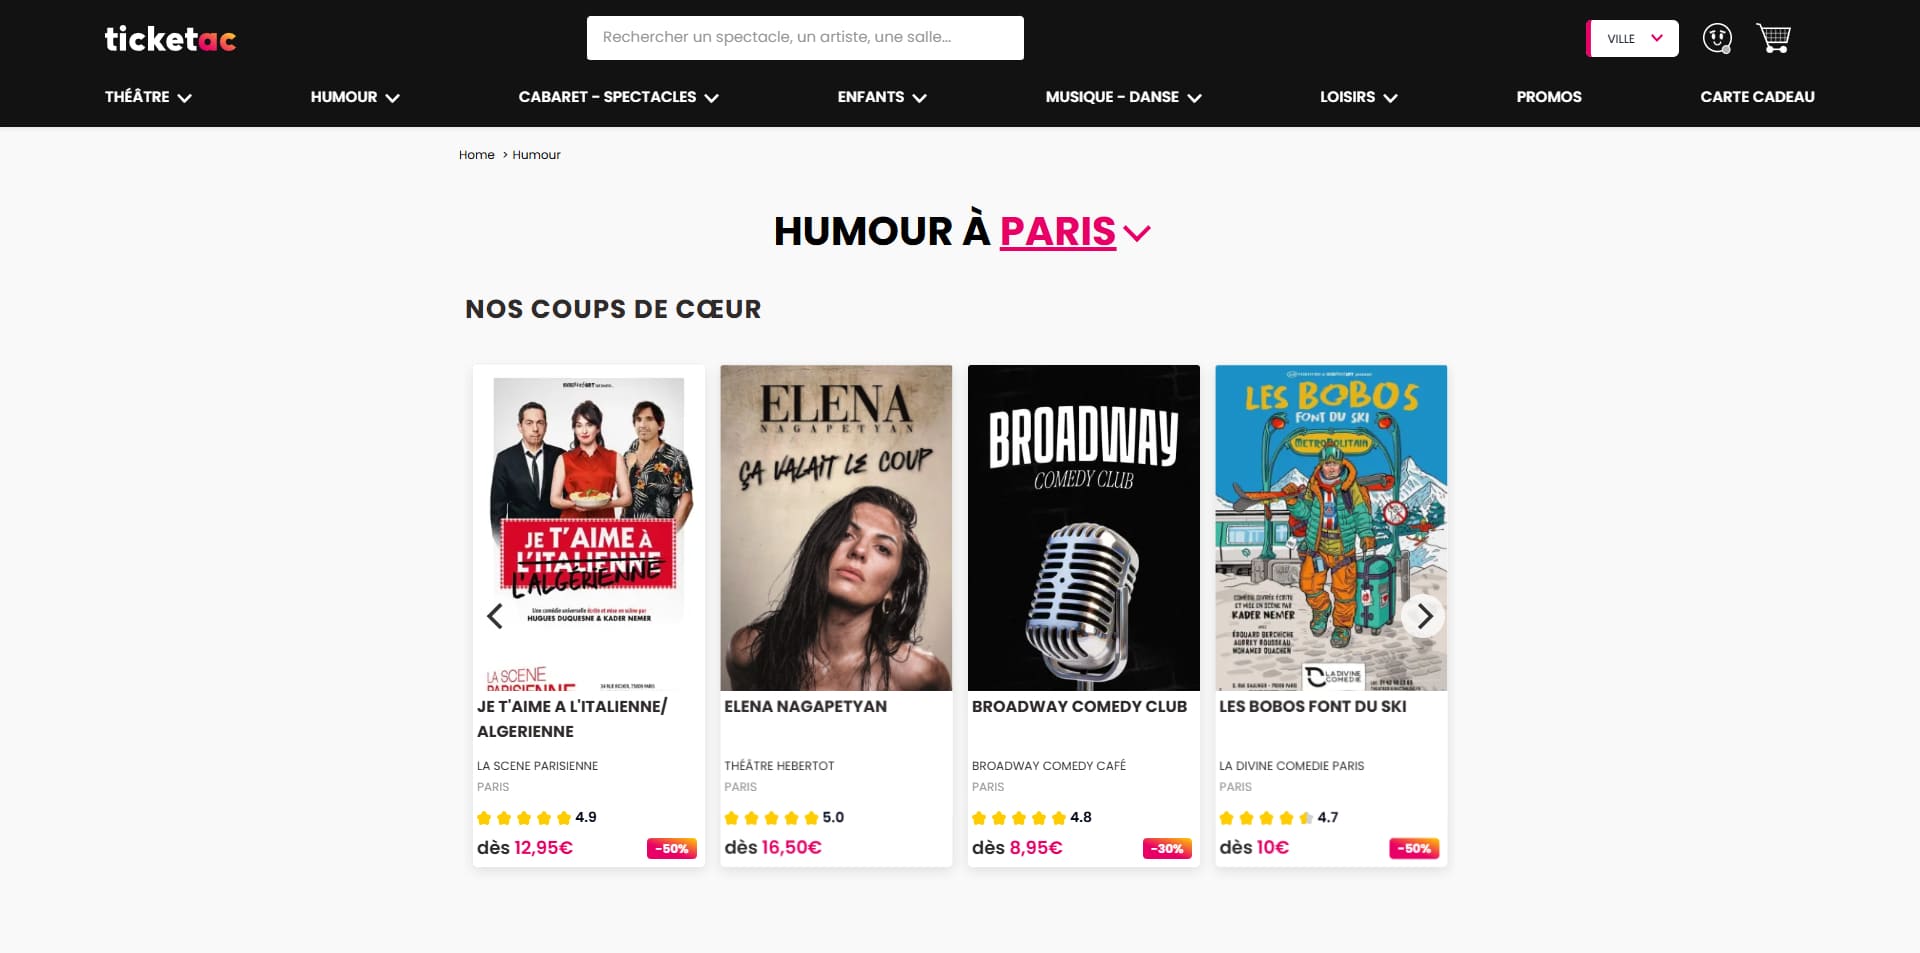This screenshot has height=953, width=1920.
Task: Open the shopping cart icon
Action: [x=1773, y=38]
